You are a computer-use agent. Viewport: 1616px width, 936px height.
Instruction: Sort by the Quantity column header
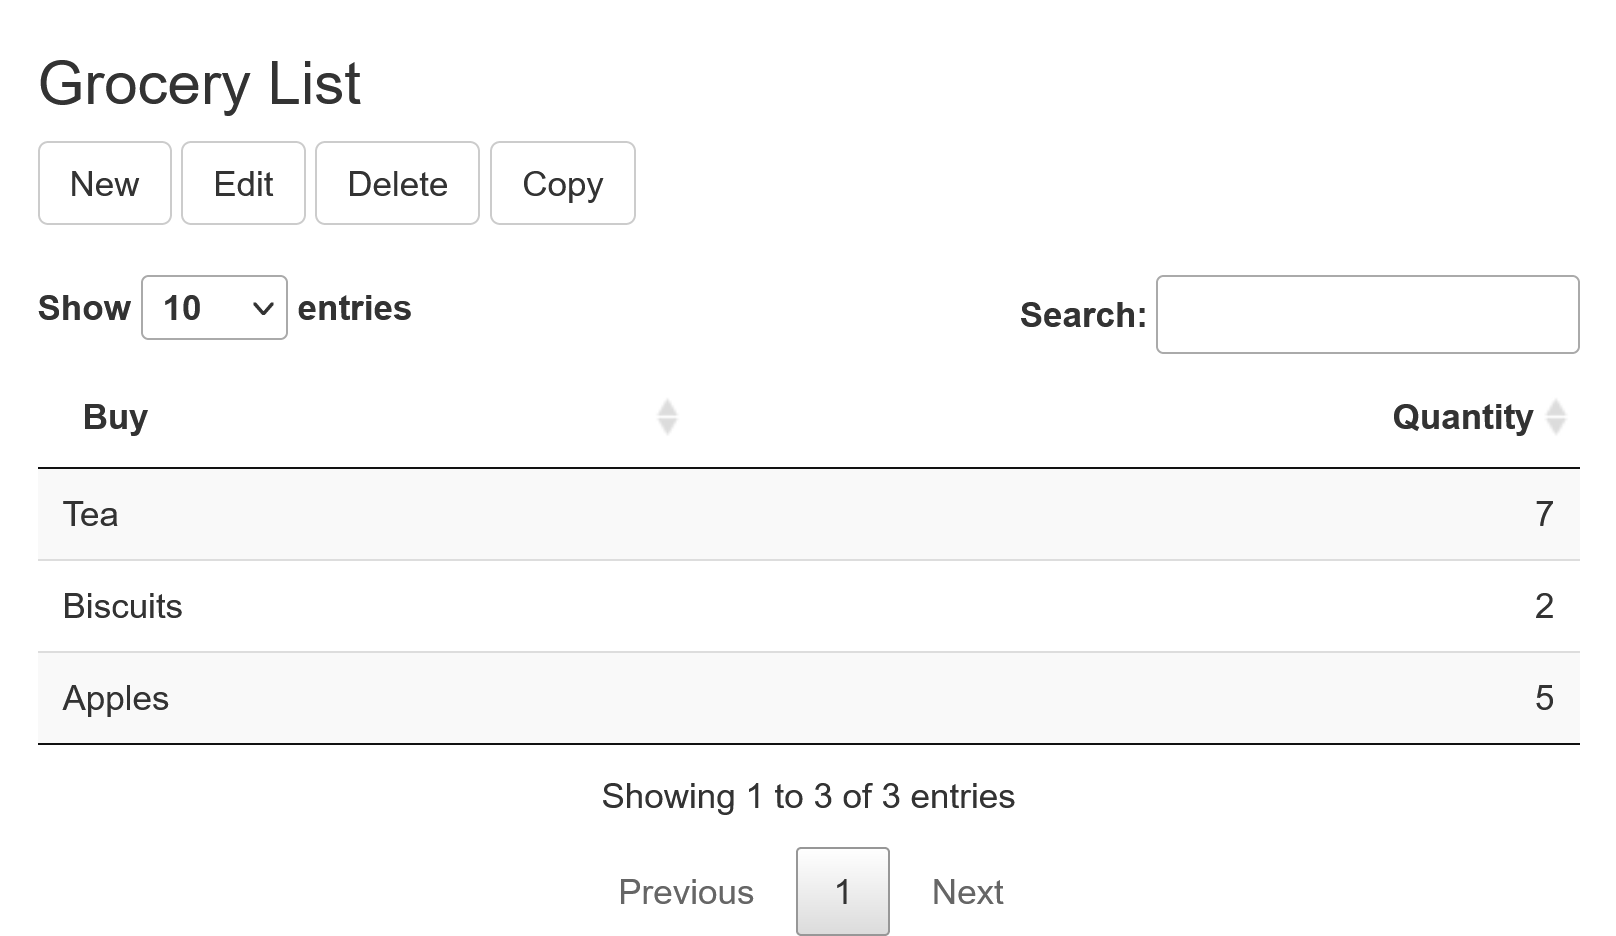(1462, 416)
